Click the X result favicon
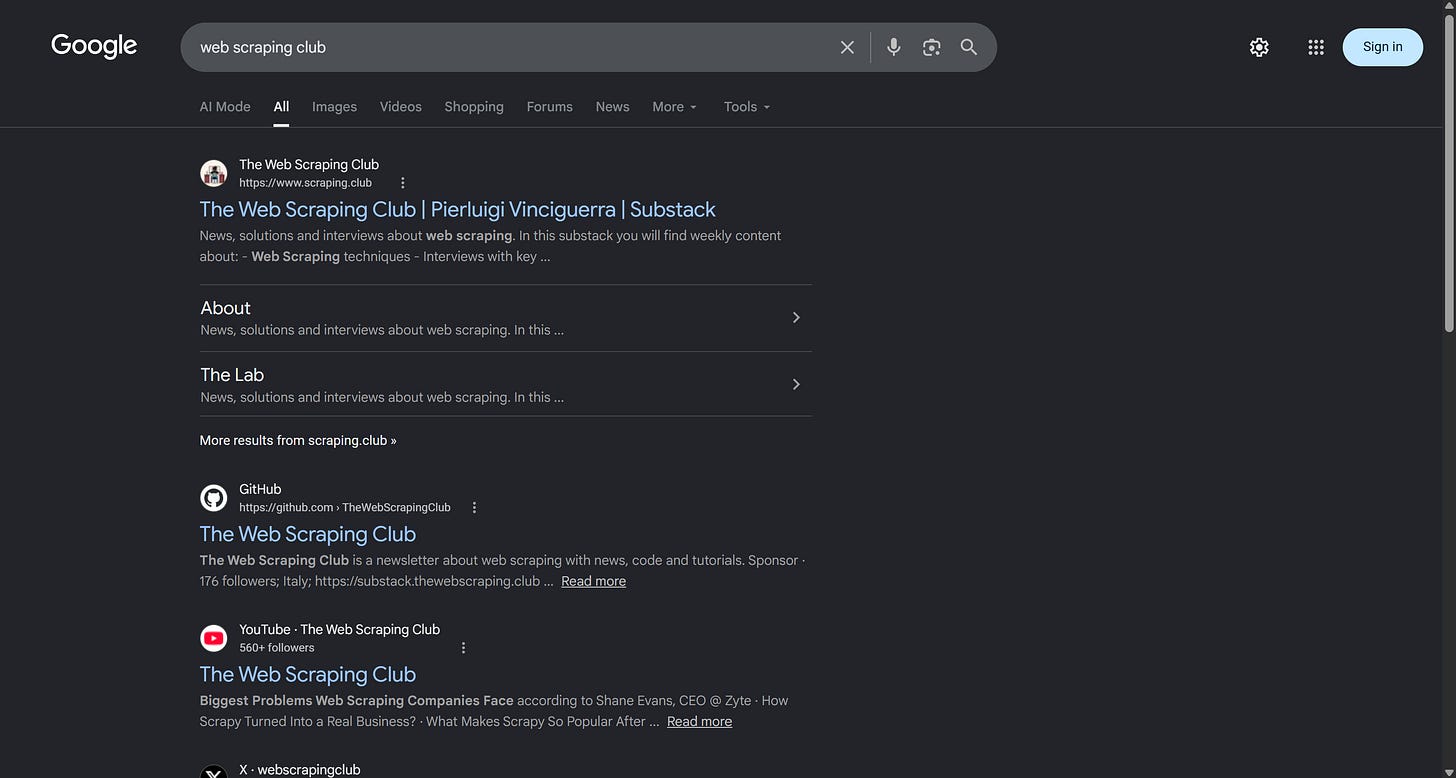The width and height of the screenshot is (1456, 778). (x=214, y=772)
